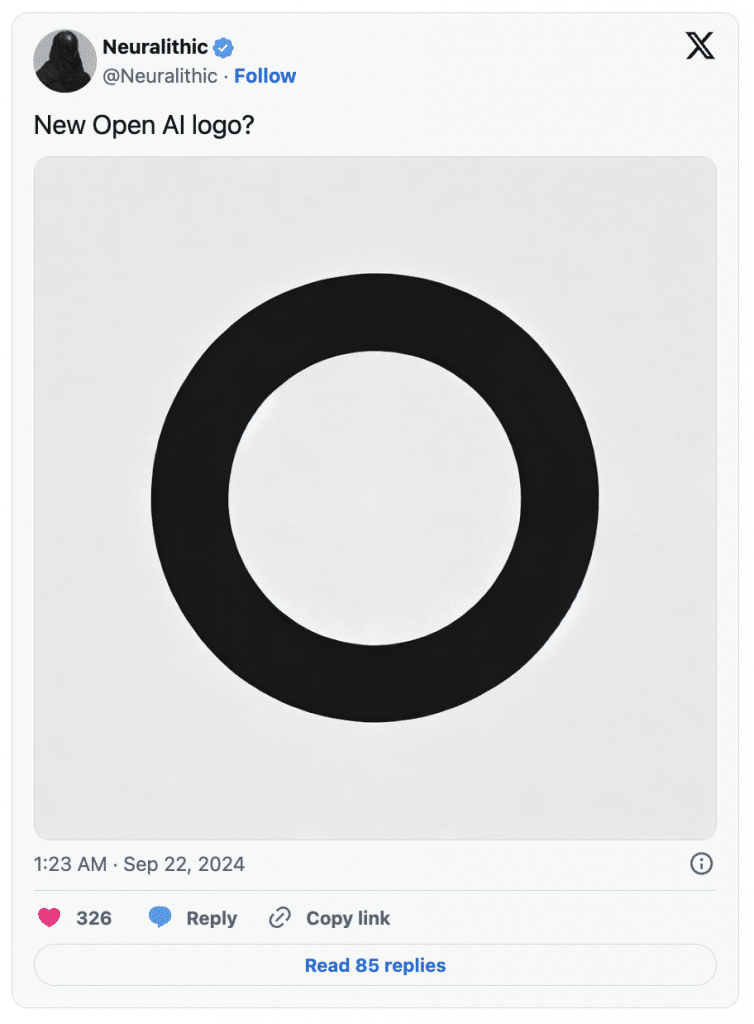Open the Read 85 replies button
This screenshot has width=754, height=1024.
point(375,965)
